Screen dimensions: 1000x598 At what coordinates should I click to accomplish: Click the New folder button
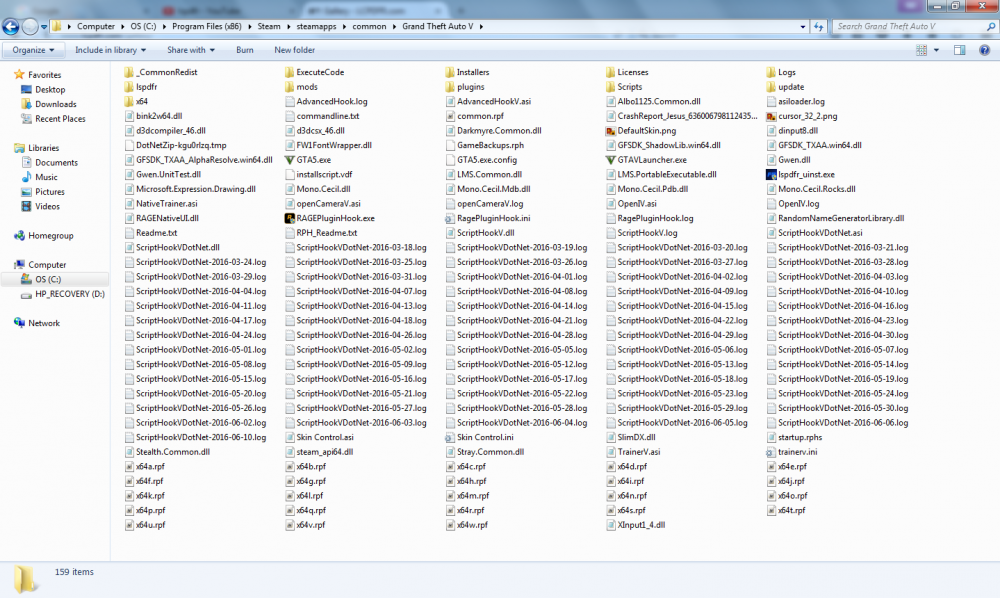coord(294,50)
